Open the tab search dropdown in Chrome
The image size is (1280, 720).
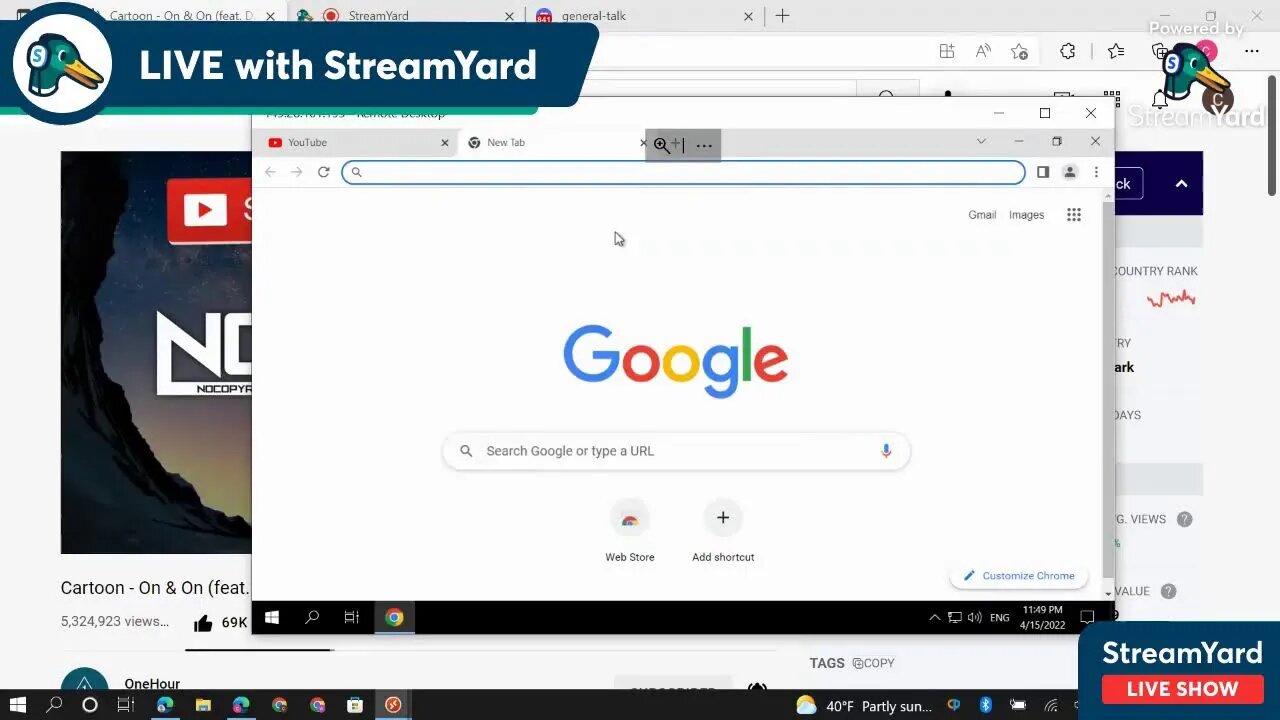981,142
